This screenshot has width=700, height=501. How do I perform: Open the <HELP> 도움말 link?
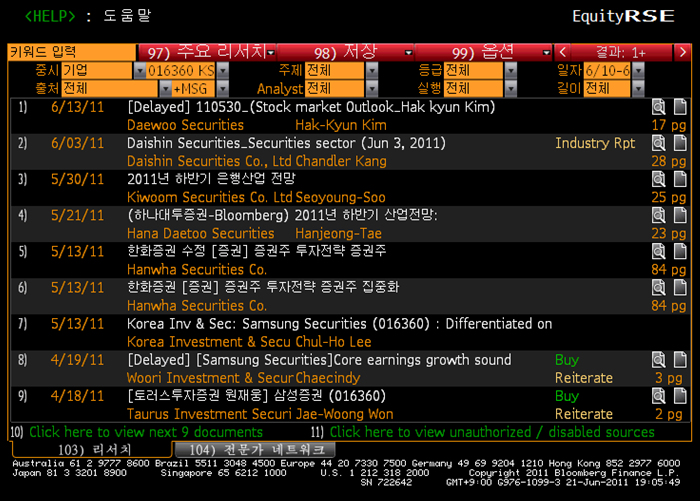(88, 16)
